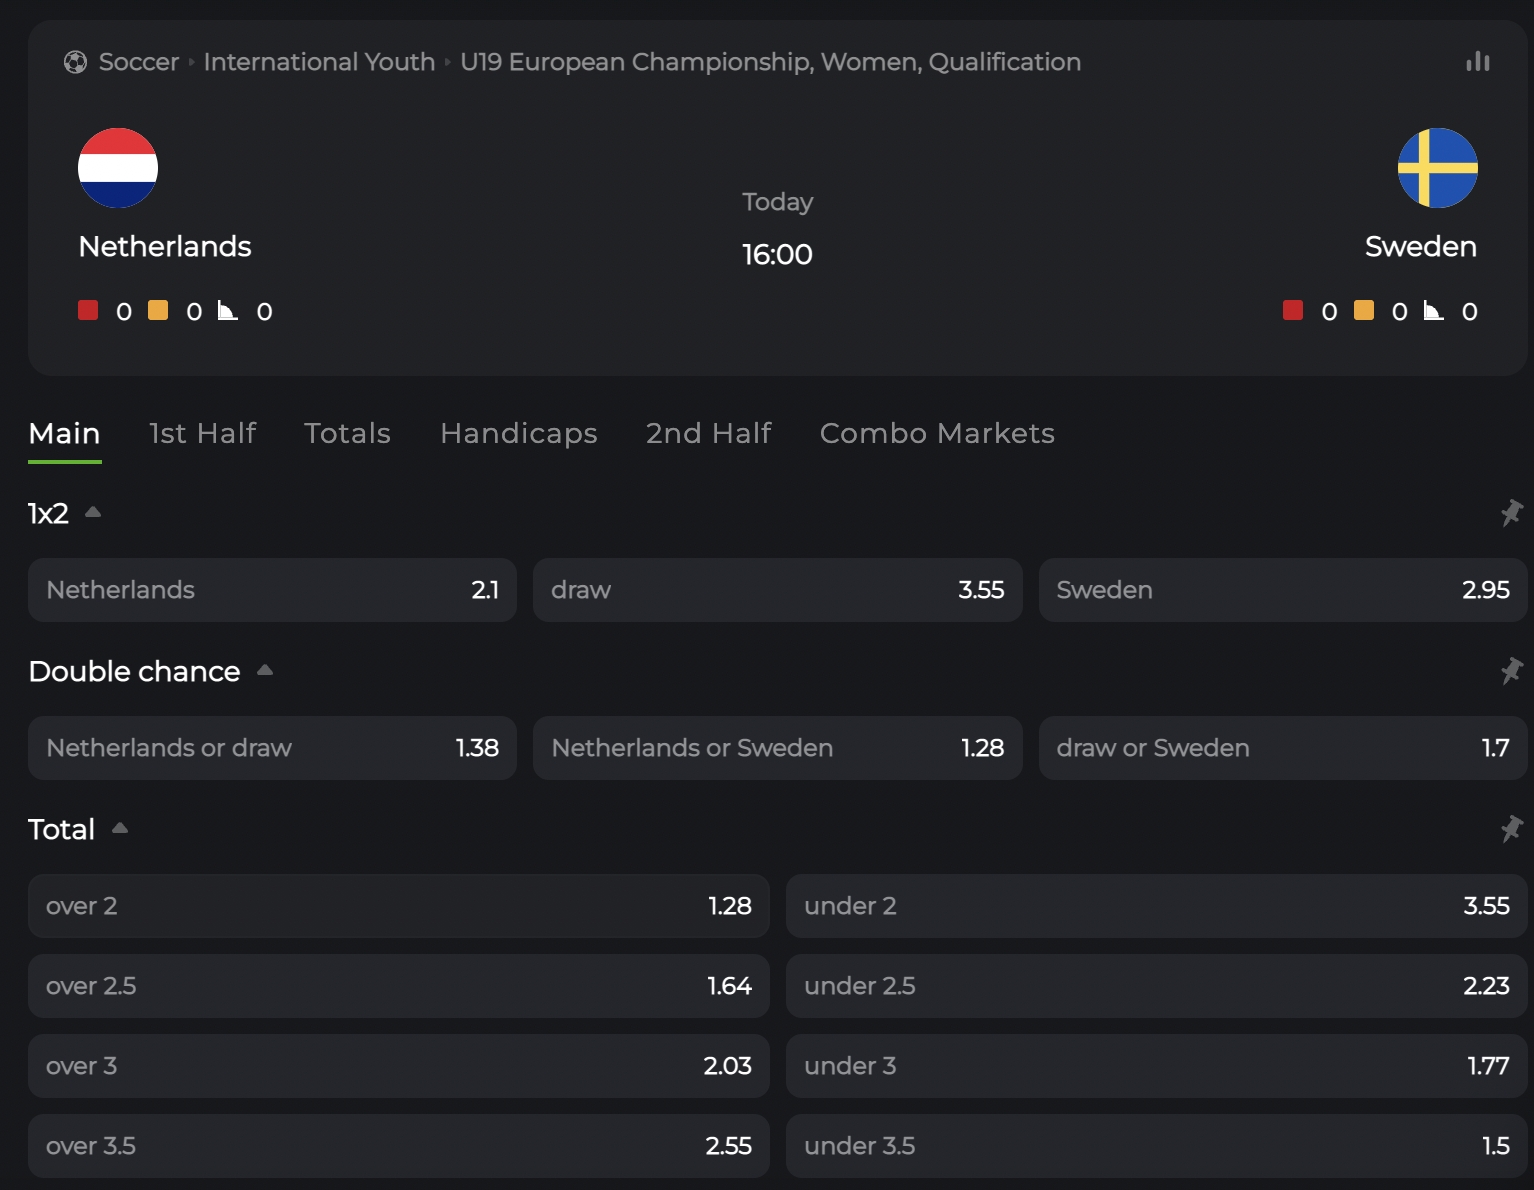Pick under 3 at 1.77
This screenshot has width=1534, height=1190.
pos(1156,1066)
